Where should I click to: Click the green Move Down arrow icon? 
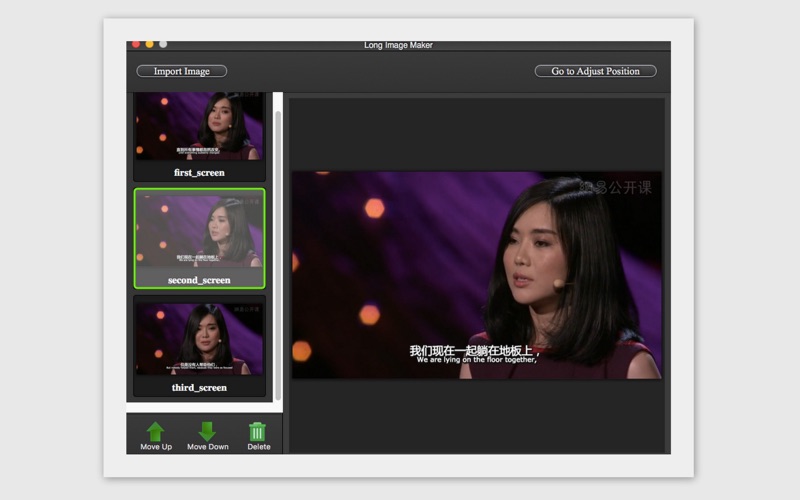[207, 432]
